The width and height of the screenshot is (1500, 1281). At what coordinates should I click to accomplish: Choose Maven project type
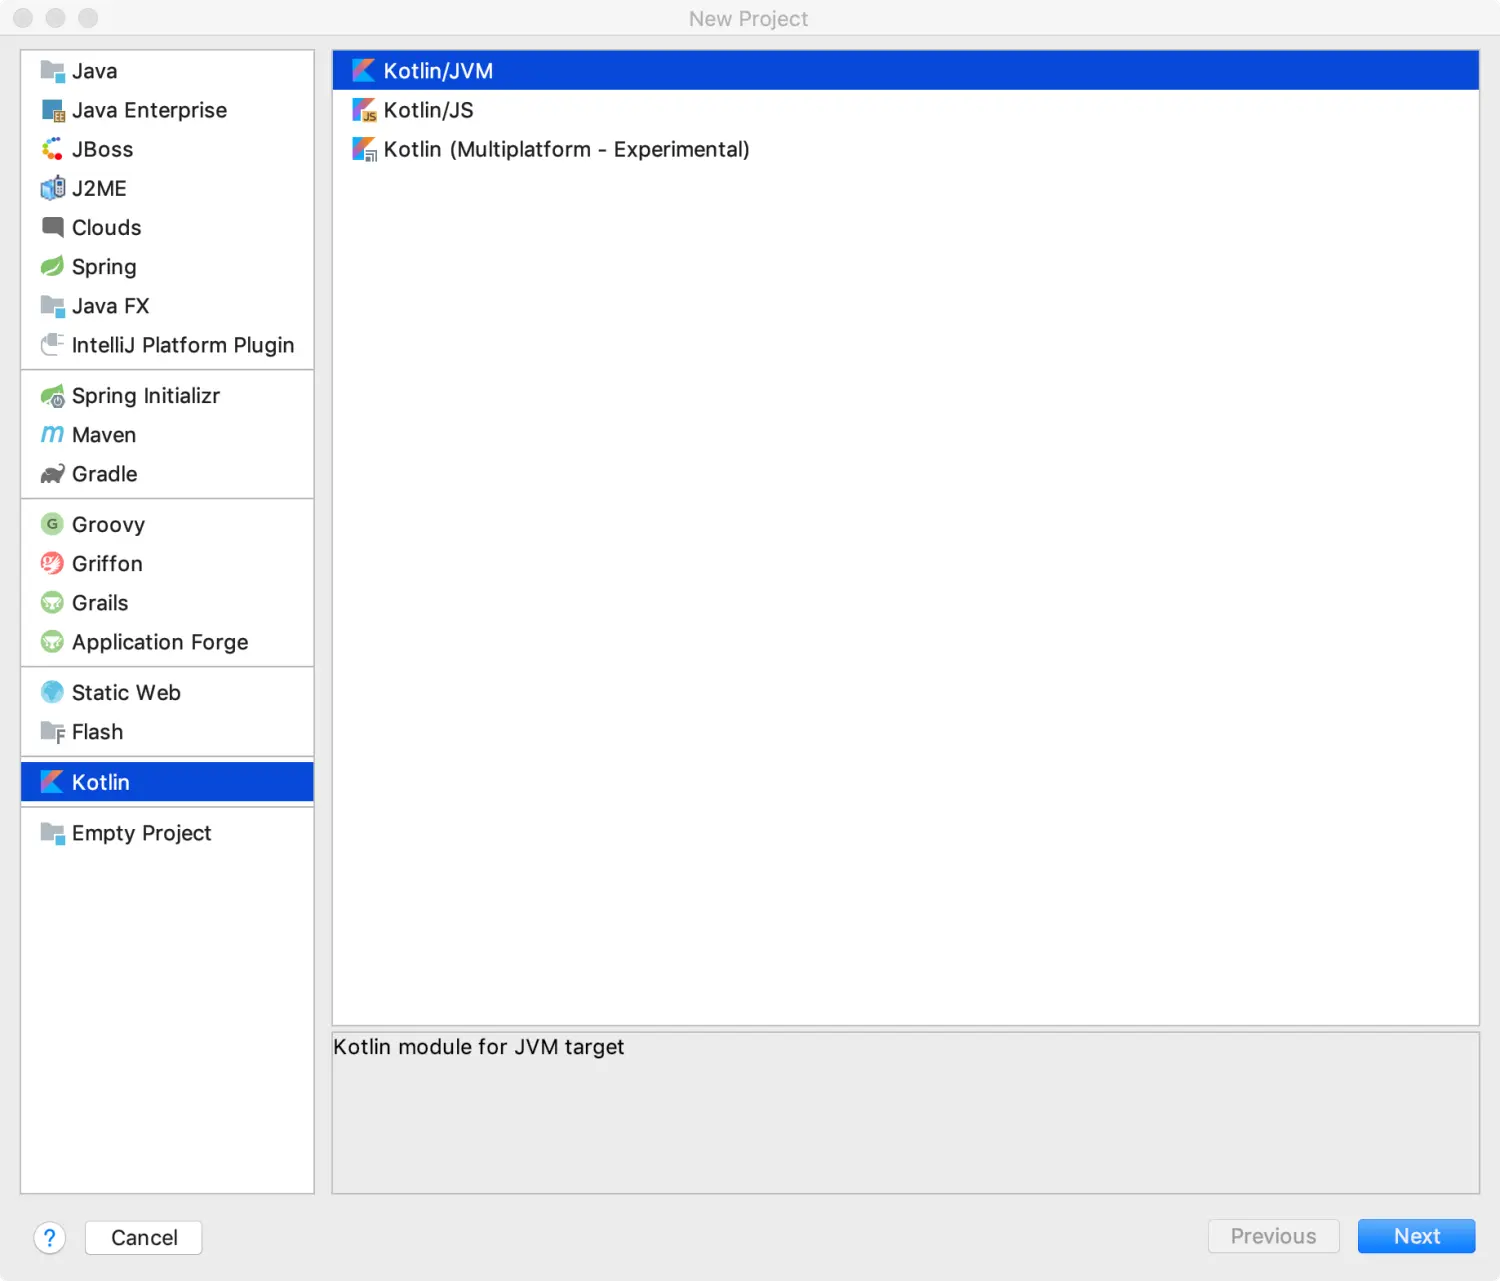tap(167, 435)
